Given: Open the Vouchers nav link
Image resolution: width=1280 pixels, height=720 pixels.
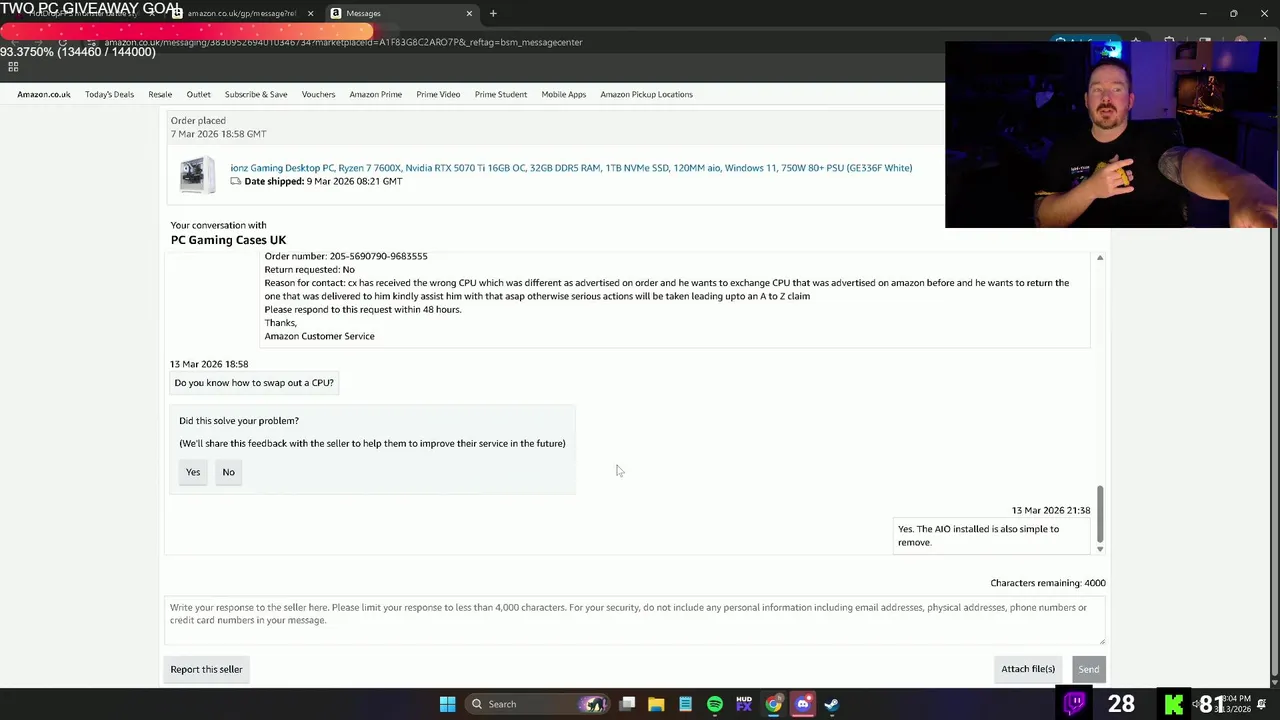Looking at the screenshot, I should 318,94.
